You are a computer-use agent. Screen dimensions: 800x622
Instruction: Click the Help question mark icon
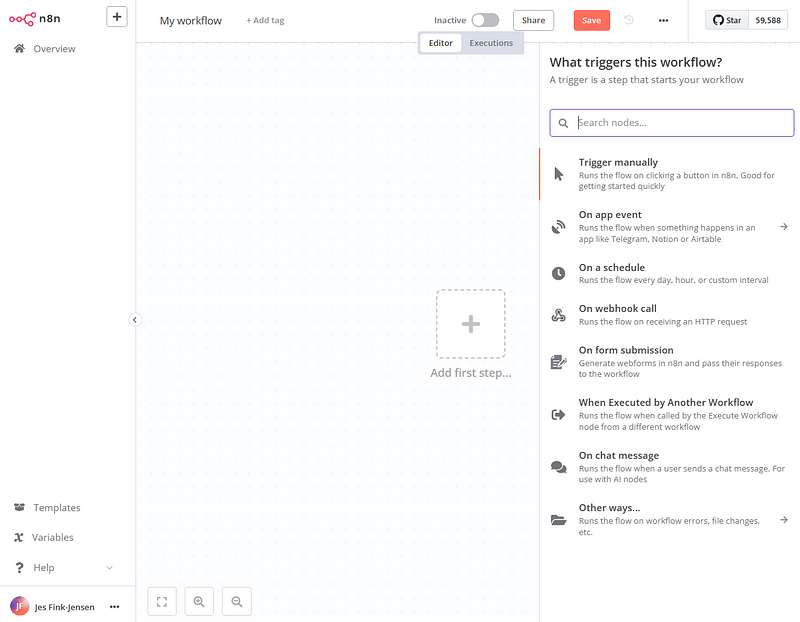pyautogui.click(x=19, y=567)
